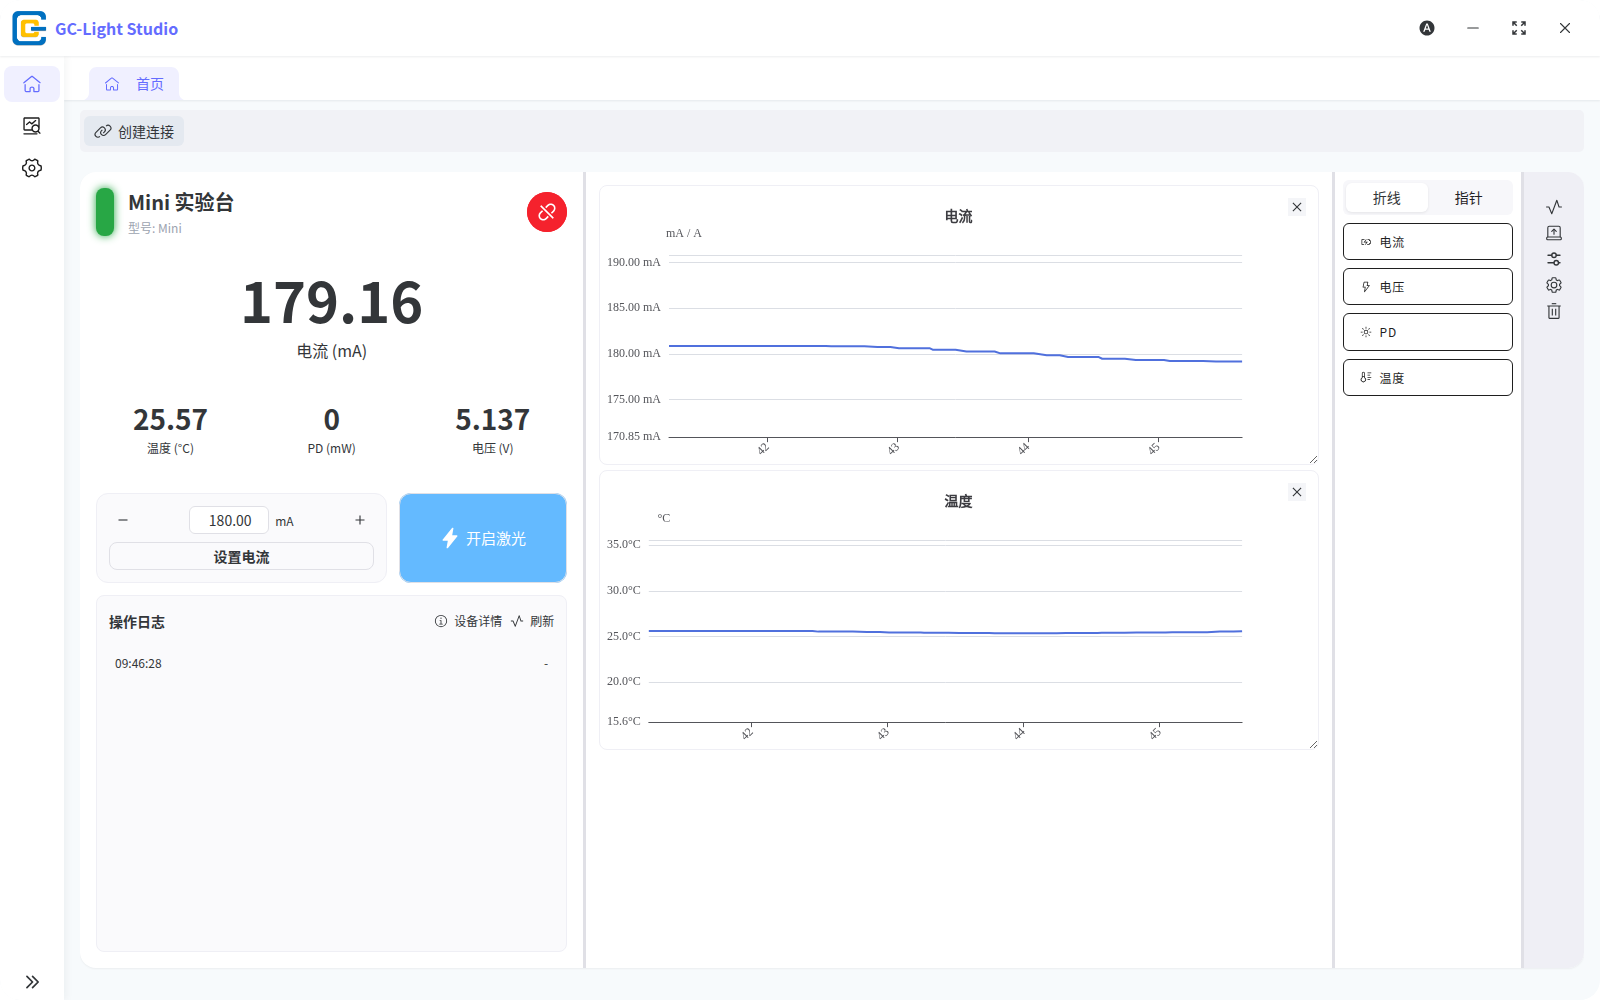Screen dimensions: 1600x1000
Task: Click the 电流 chart resize handle
Action: [x=1313, y=459]
